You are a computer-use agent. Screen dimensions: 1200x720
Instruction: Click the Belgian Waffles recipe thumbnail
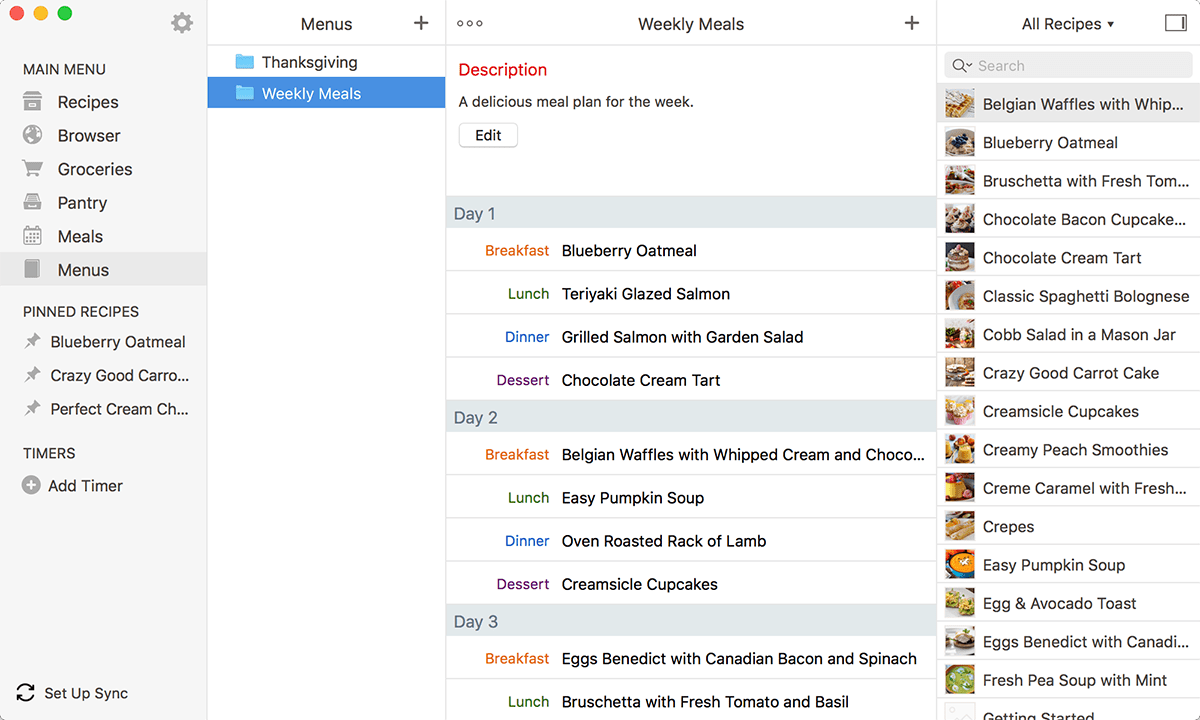(x=959, y=103)
